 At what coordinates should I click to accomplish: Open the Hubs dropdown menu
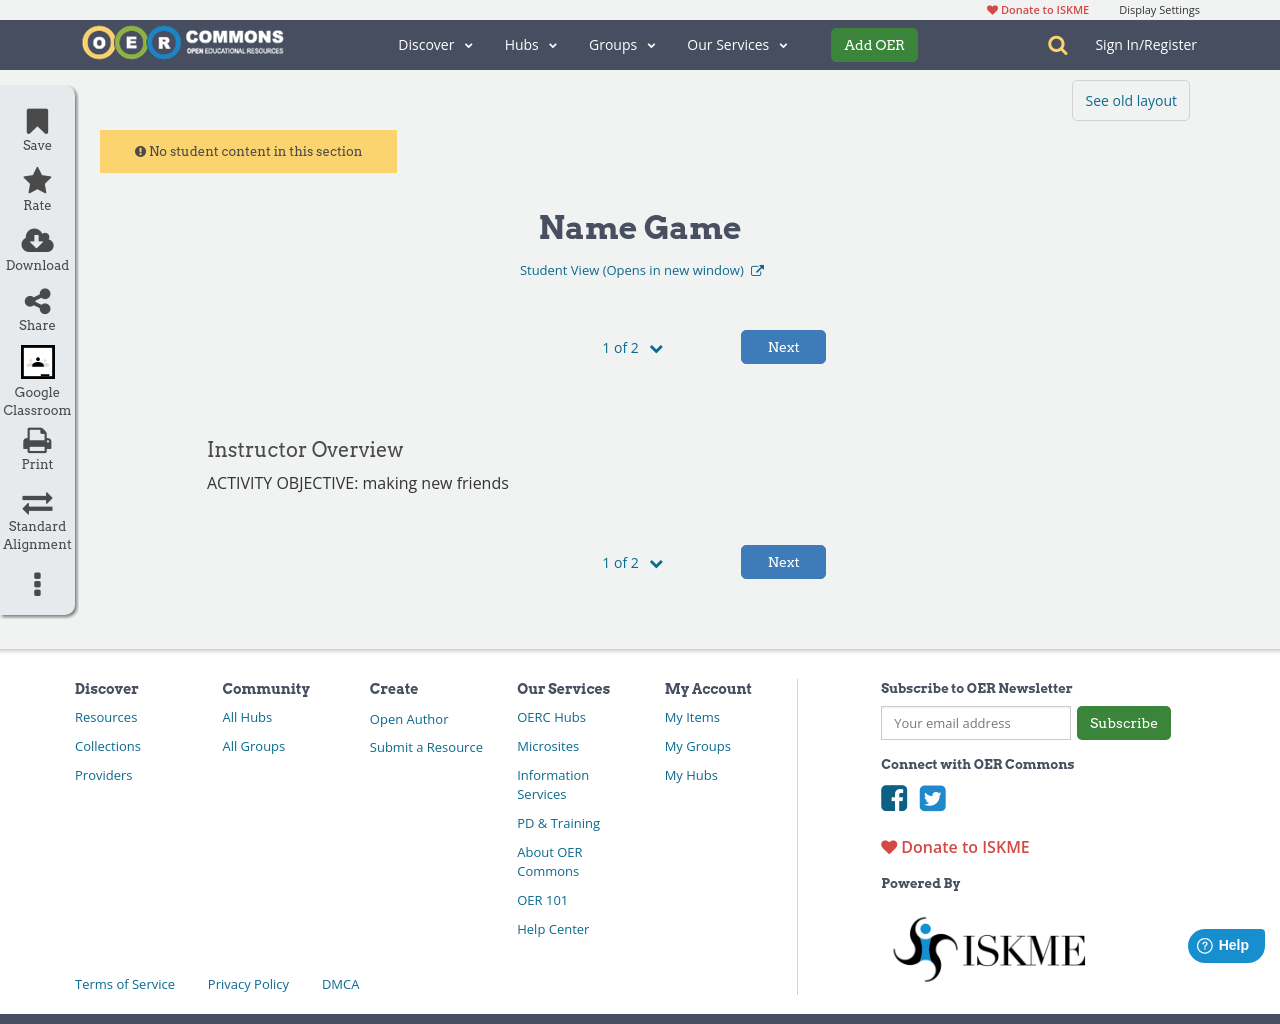pos(530,45)
